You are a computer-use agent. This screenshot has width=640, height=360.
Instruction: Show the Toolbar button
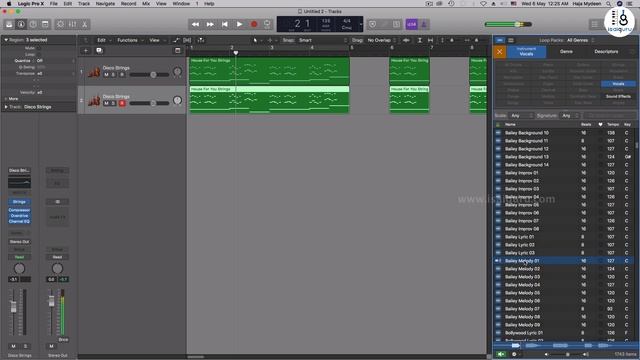(x=45, y=24)
